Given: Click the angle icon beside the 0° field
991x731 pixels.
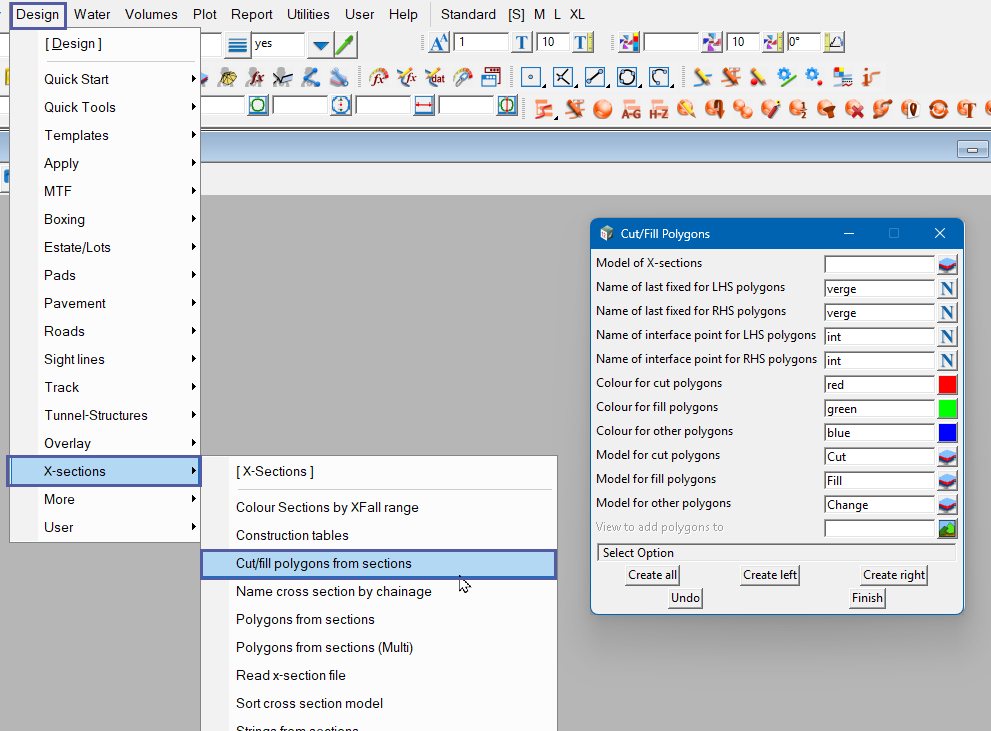Looking at the screenshot, I should [x=834, y=43].
